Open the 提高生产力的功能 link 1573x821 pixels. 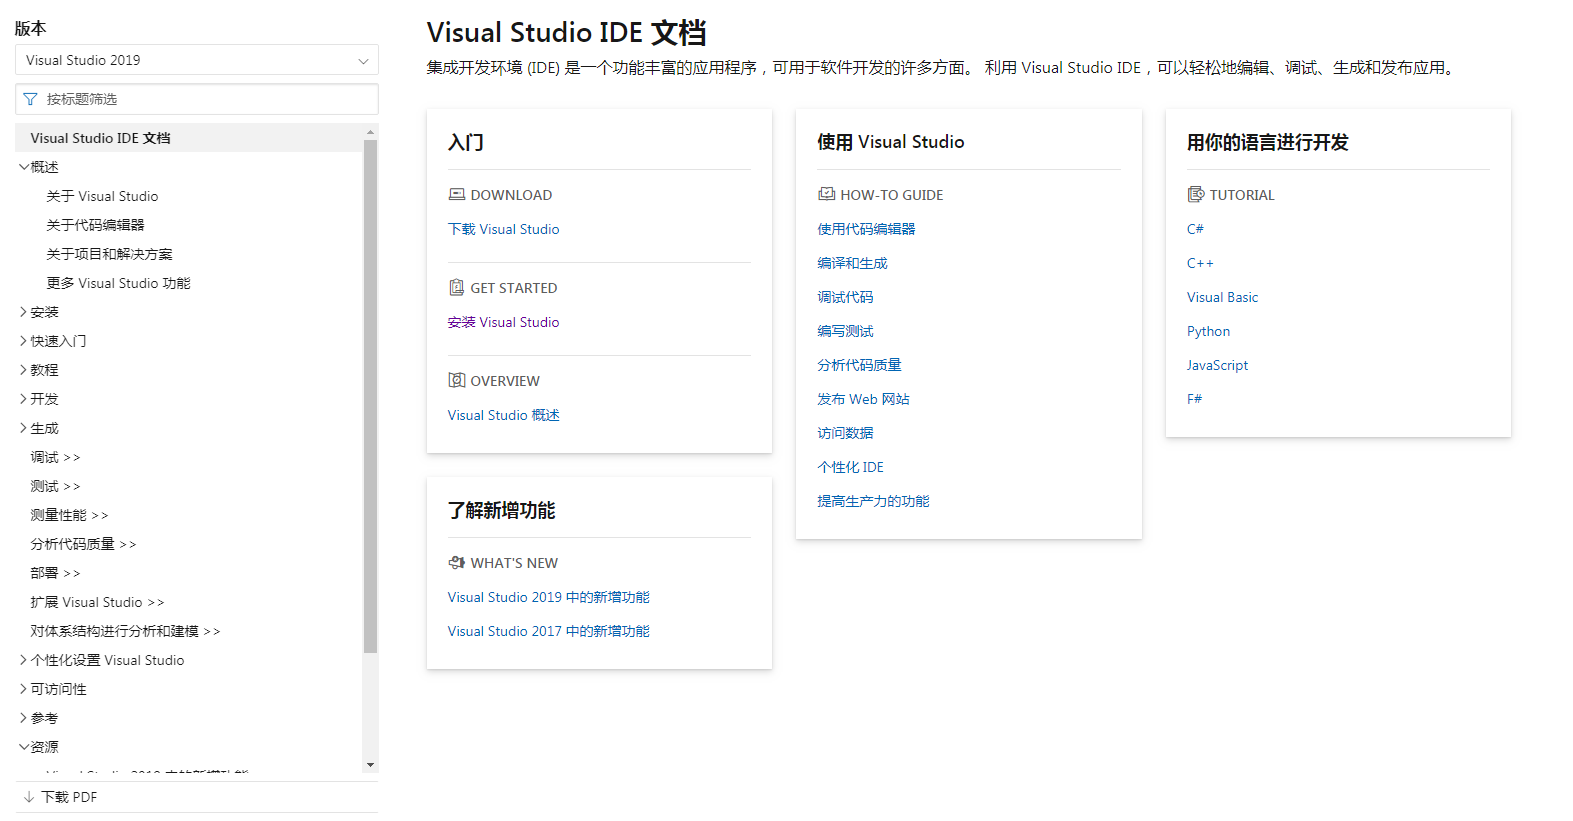point(873,501)
